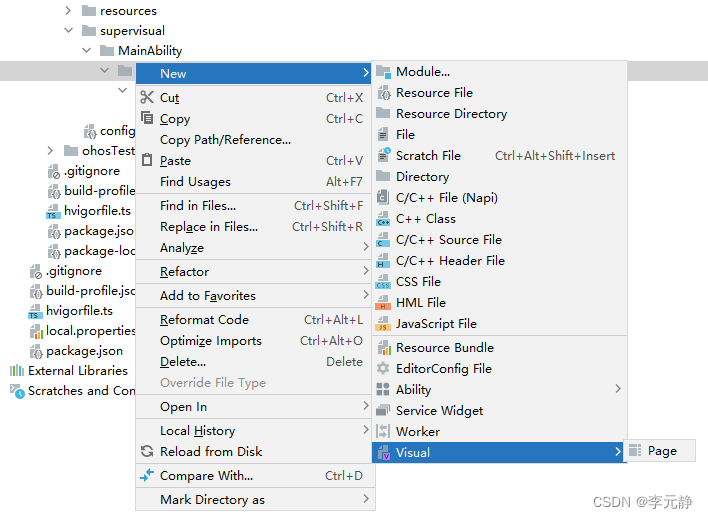The image size is (708, 519).
Task: Choose Copy Path/Reference...
Action: coord(254,140)
